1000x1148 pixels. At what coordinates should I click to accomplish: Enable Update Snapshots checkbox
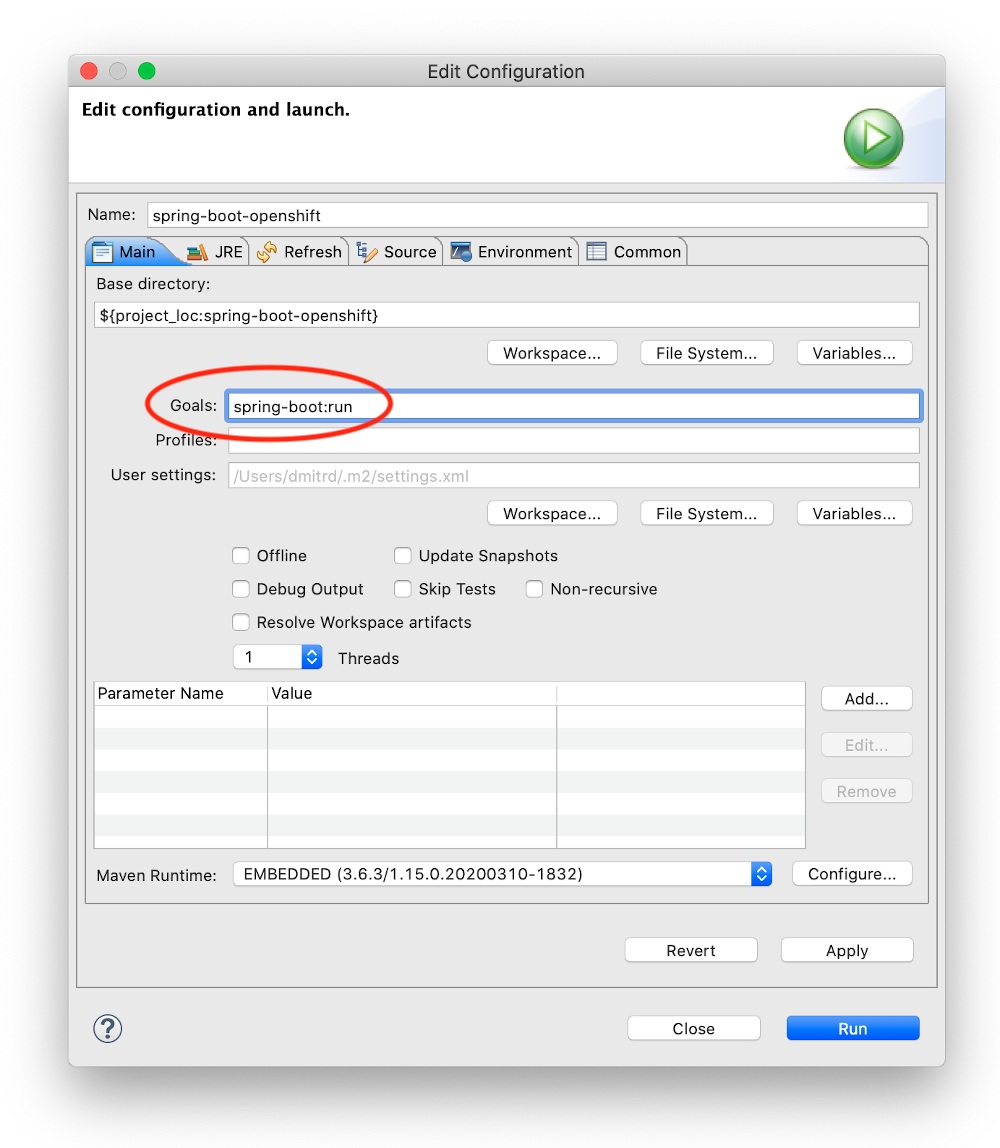pyautogui.click(x=403, y=556)
